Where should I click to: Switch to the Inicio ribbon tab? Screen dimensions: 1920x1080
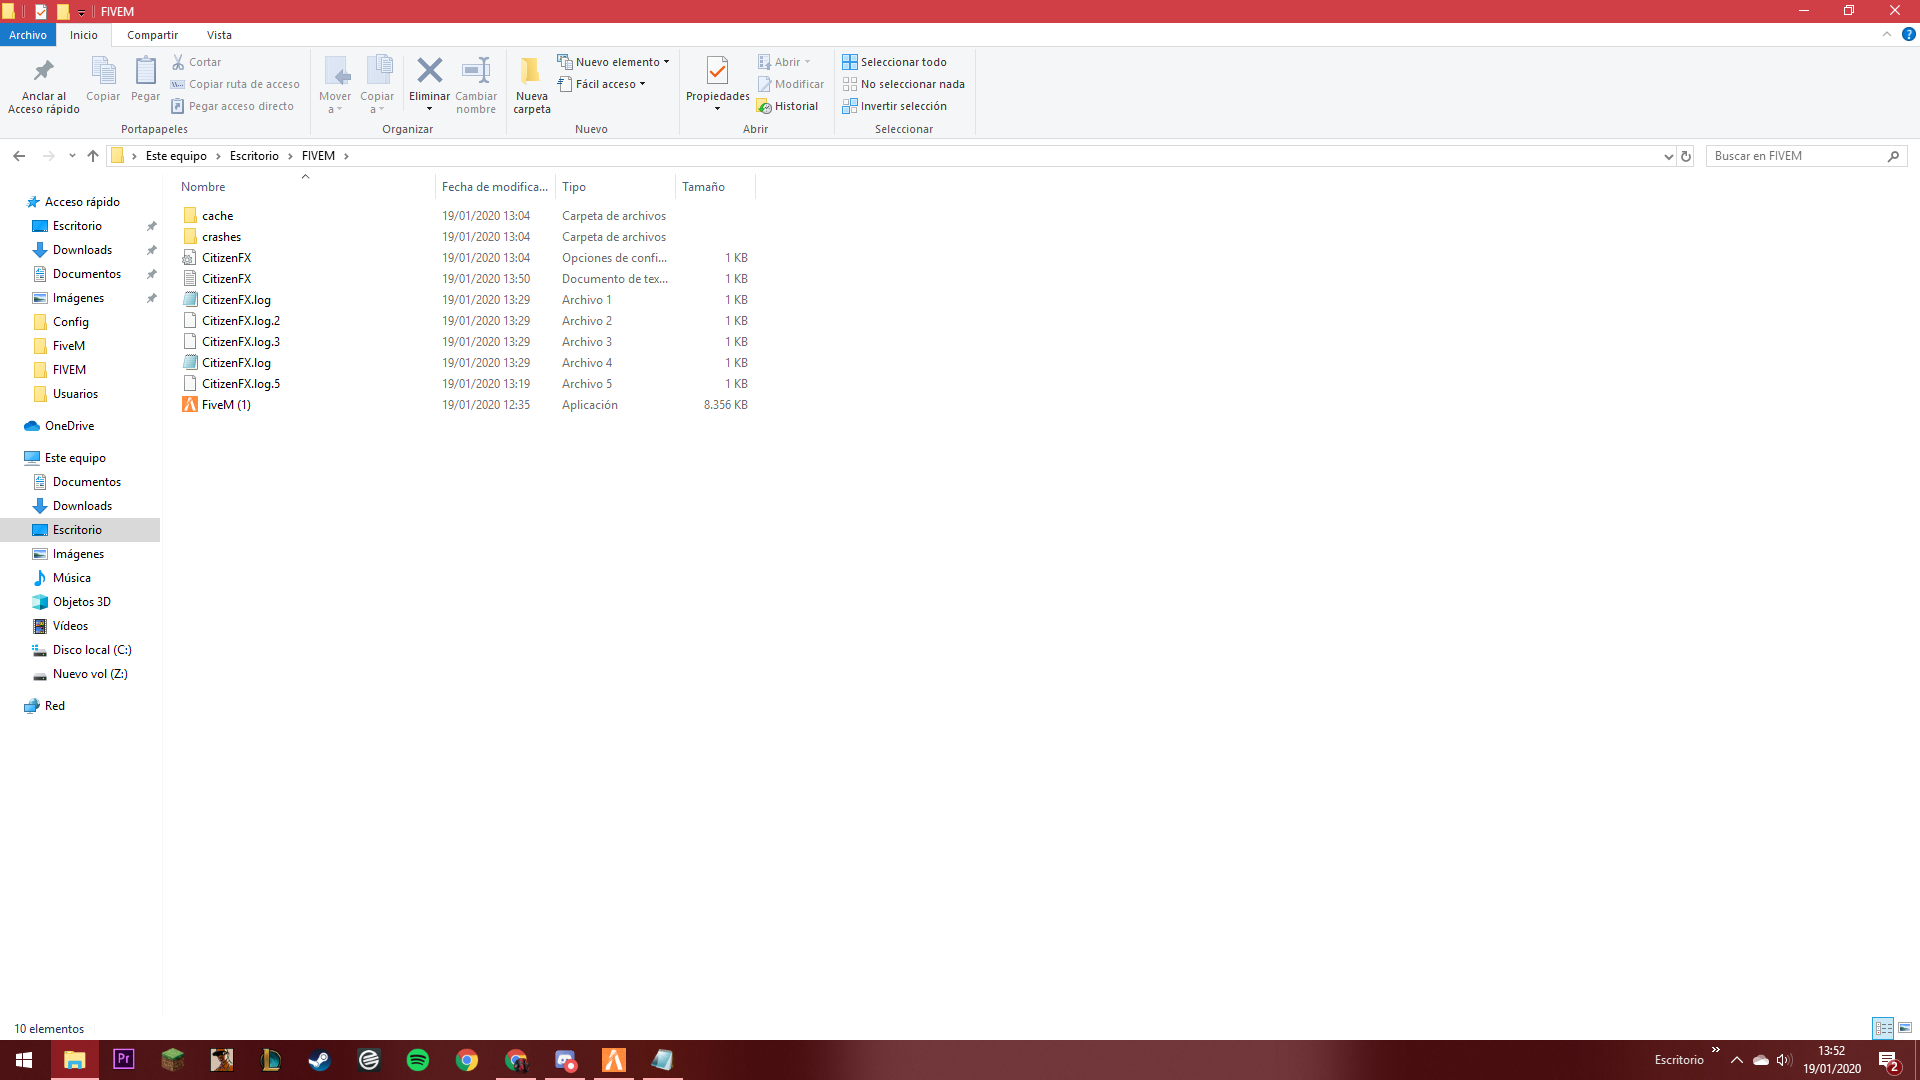[84, 35]
